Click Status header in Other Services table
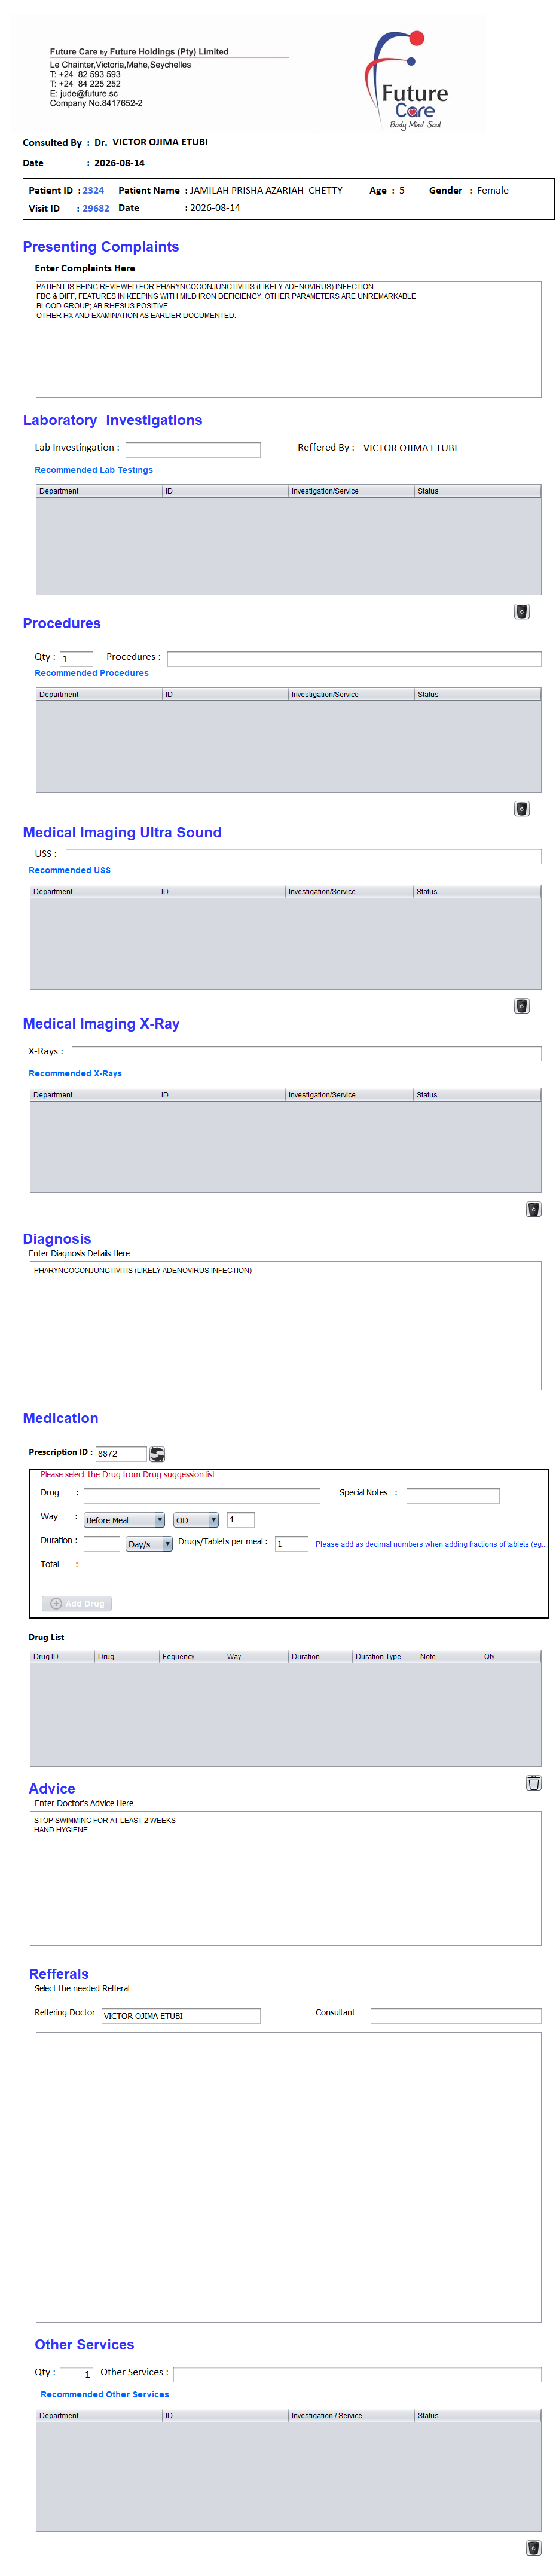 tap(477, 2415)
